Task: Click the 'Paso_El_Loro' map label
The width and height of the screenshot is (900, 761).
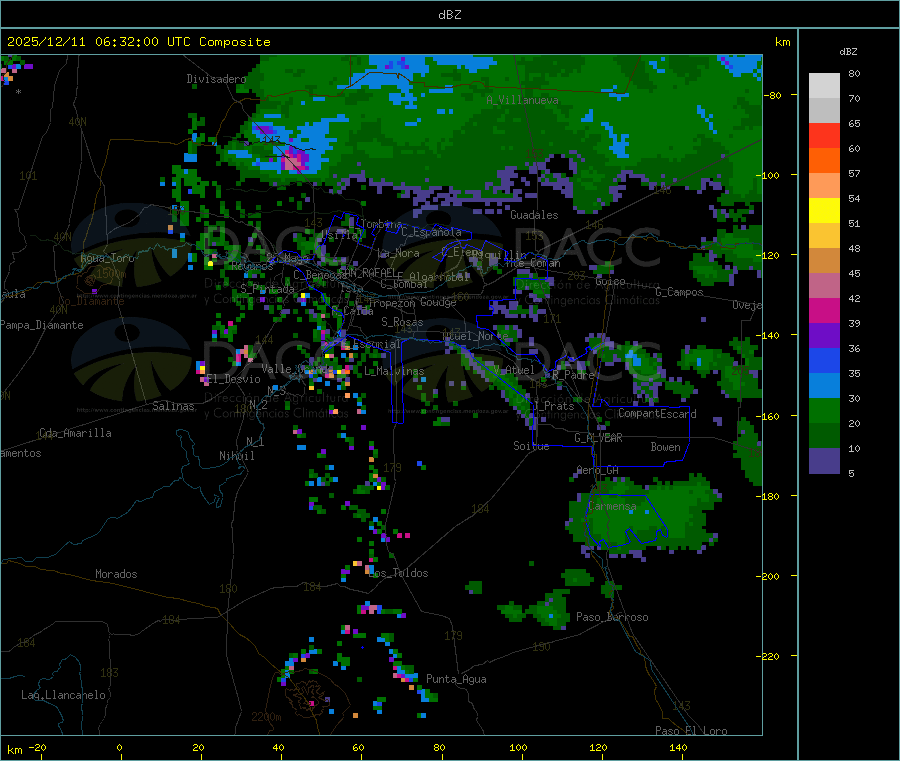Action: pos(691,731)
